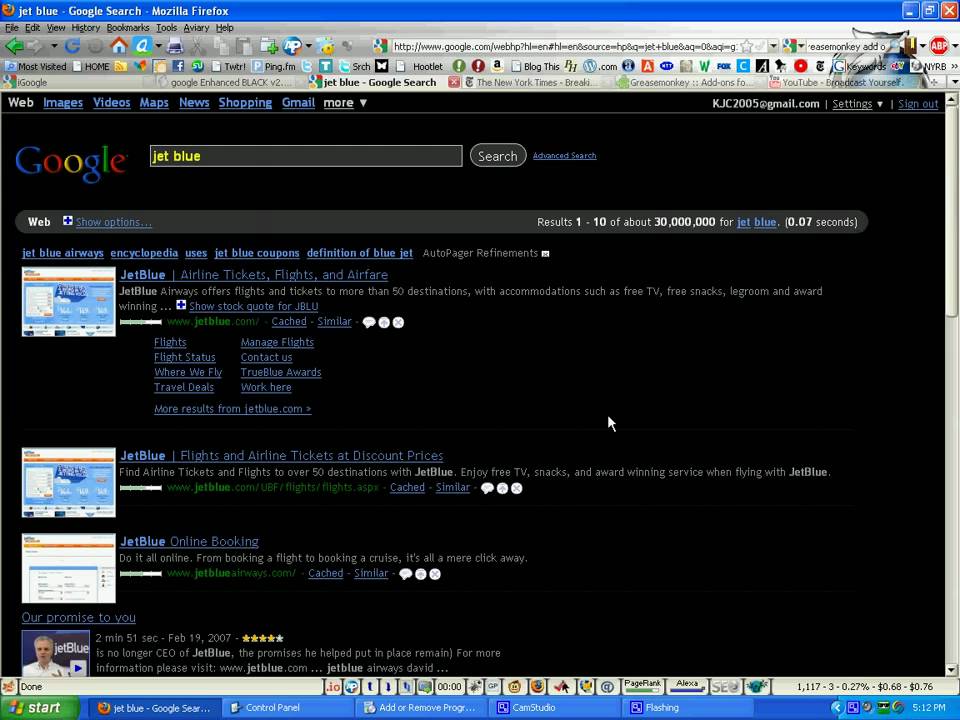Switch to the YouTube Broadcast Yourself tab
The height and width of the screenshot is (720, 960).
(842, 82)
